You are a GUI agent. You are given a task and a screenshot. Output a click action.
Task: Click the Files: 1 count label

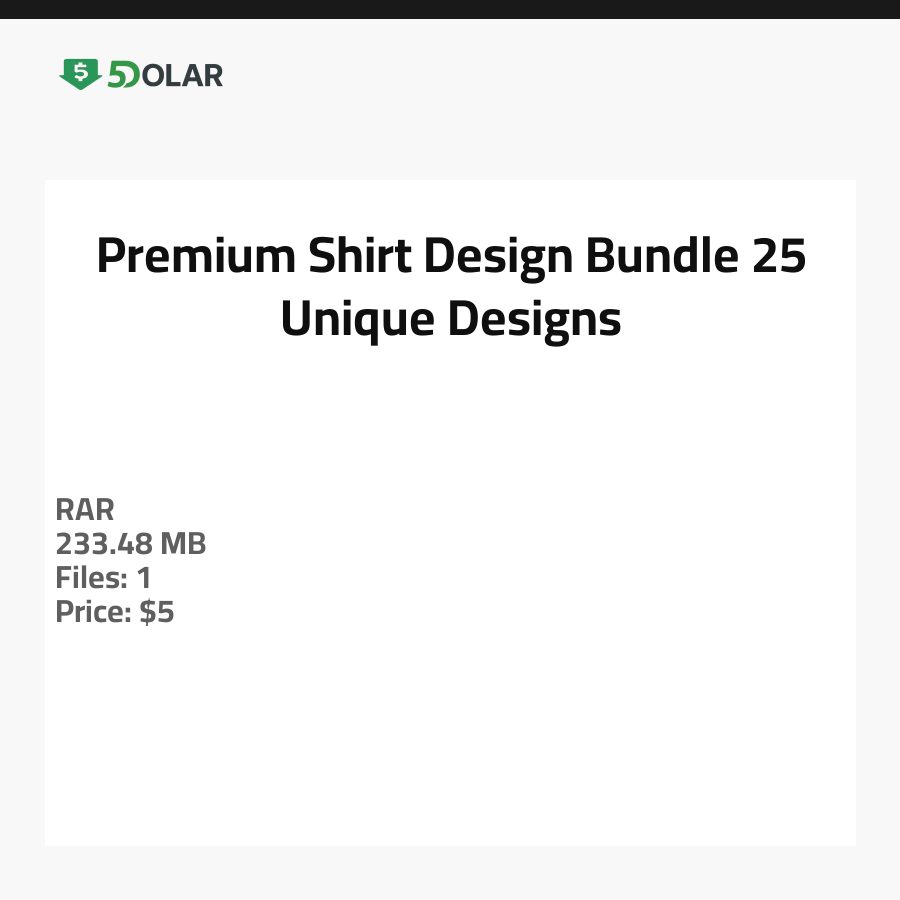tap(103, 578)
